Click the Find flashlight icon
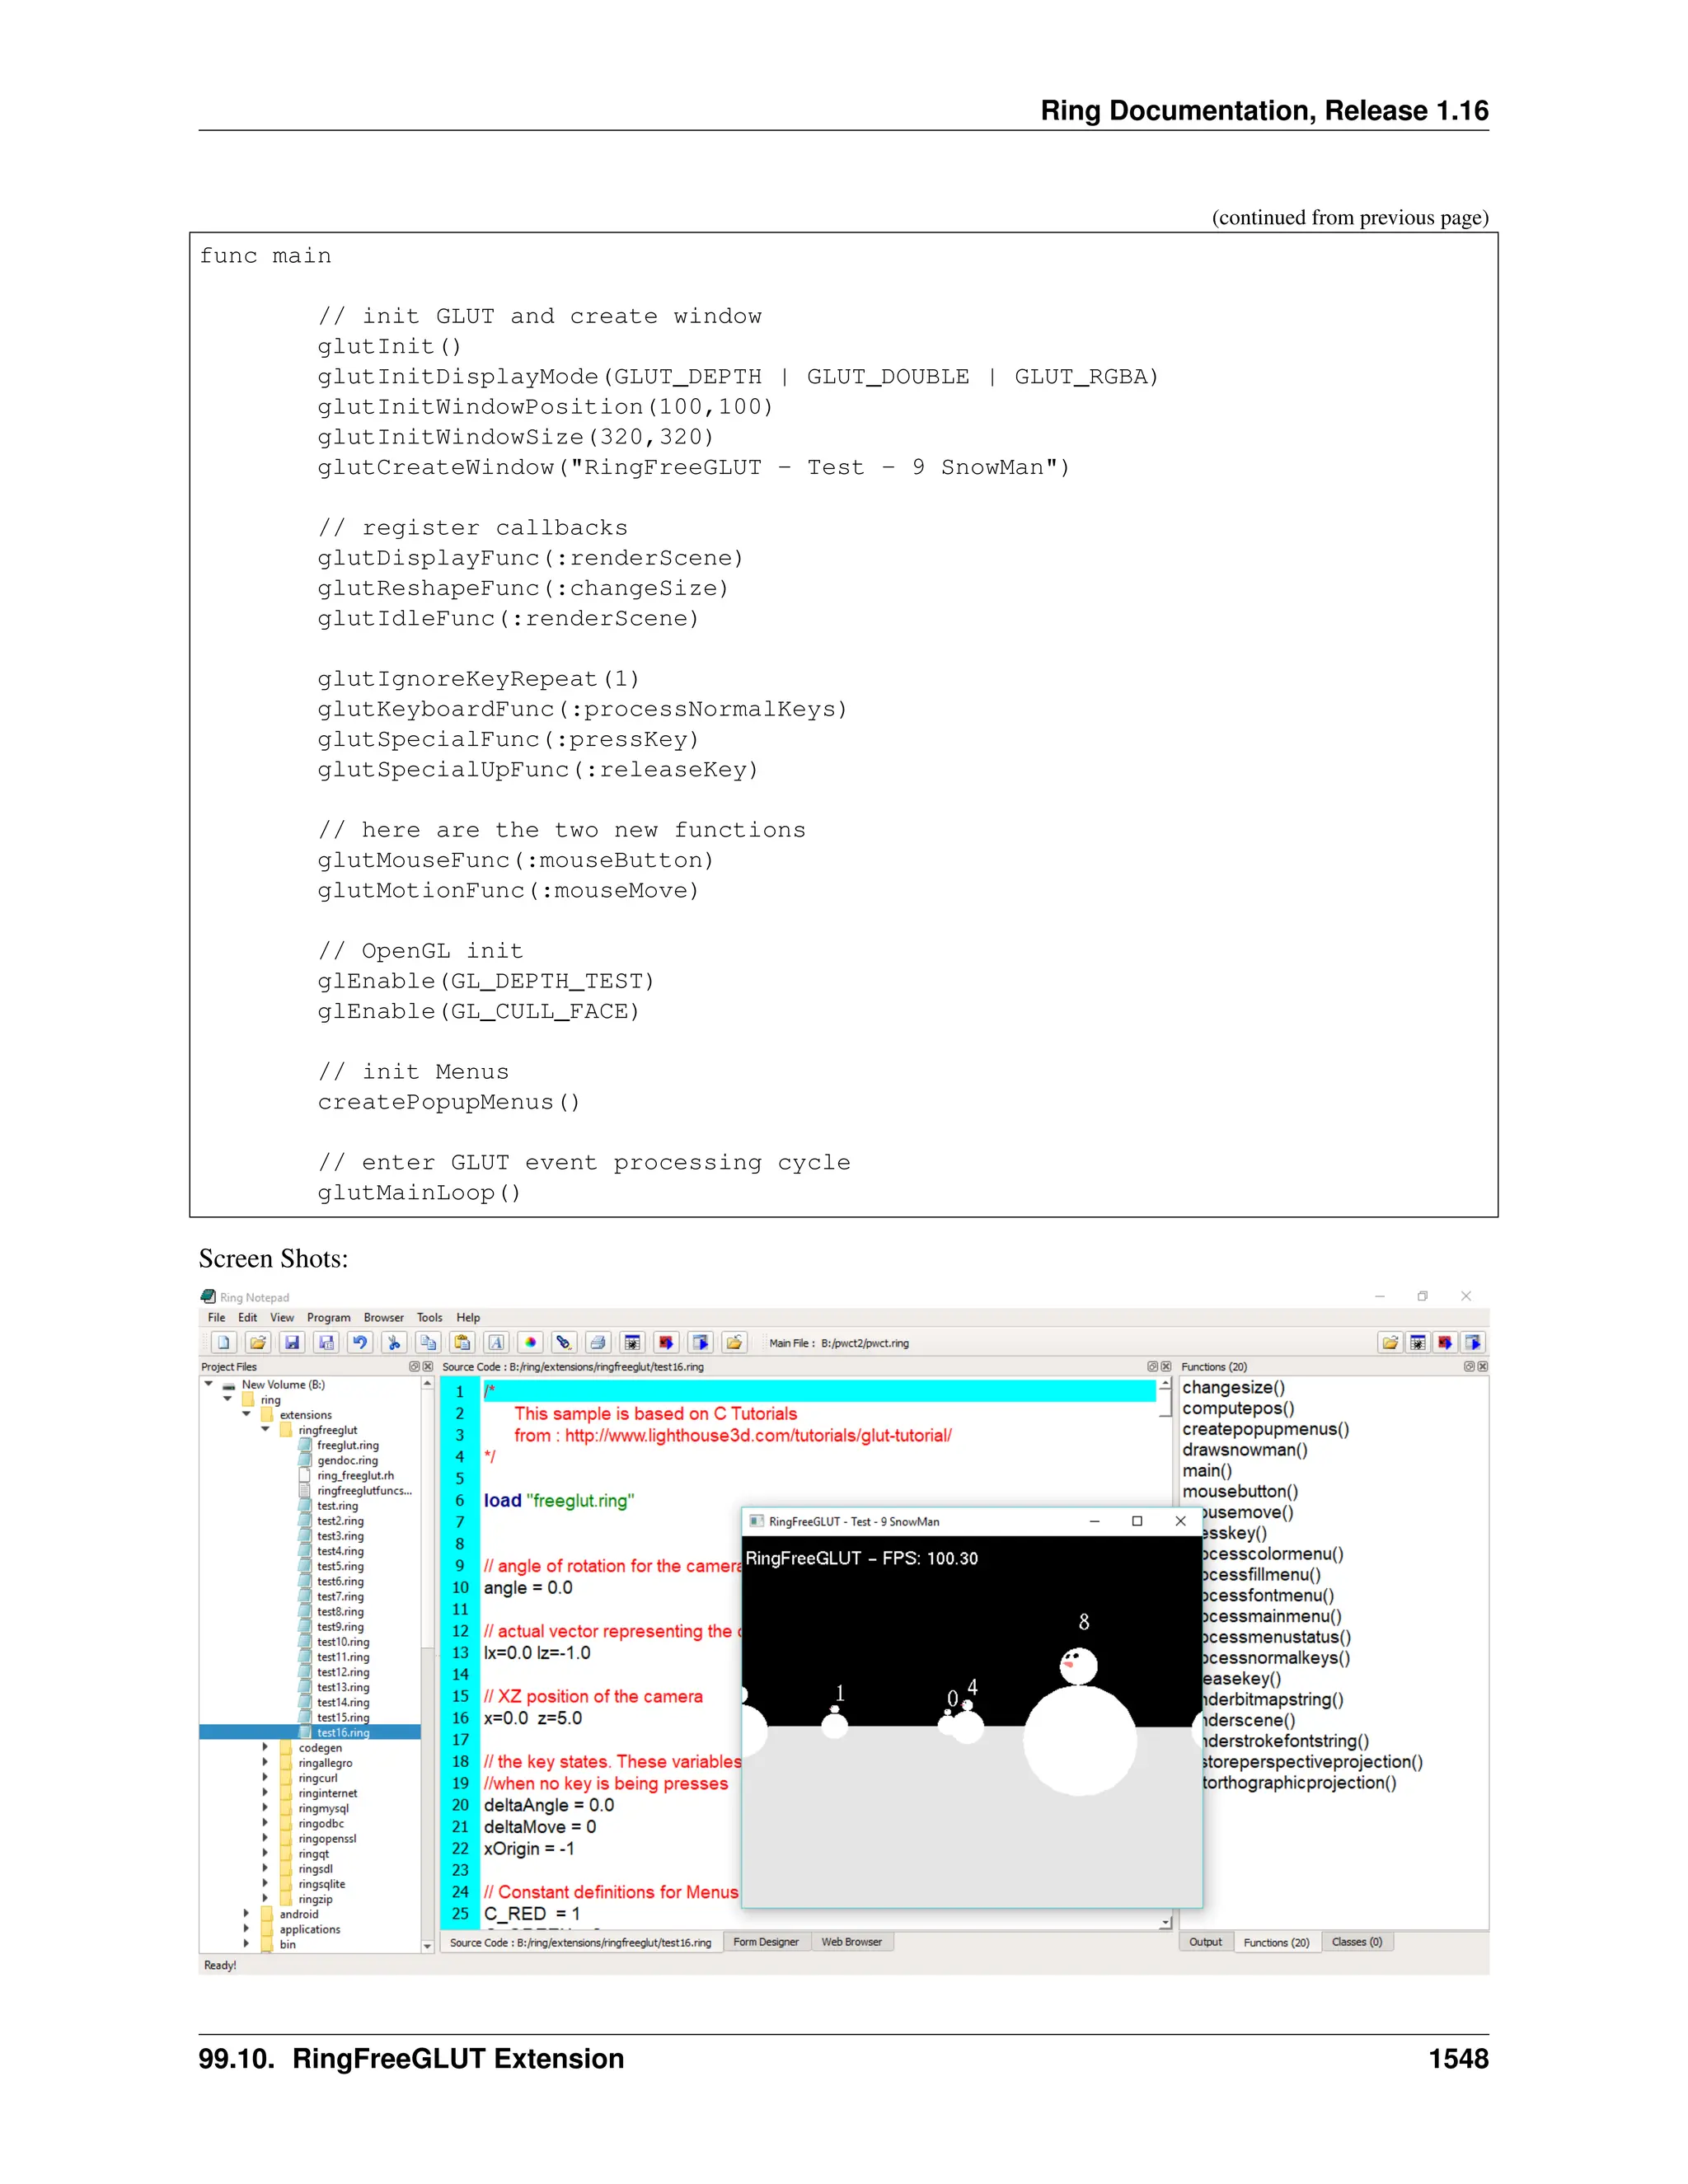Screen dimensions: 1688x2184 pyautogui.click(x=564, y=1342)
